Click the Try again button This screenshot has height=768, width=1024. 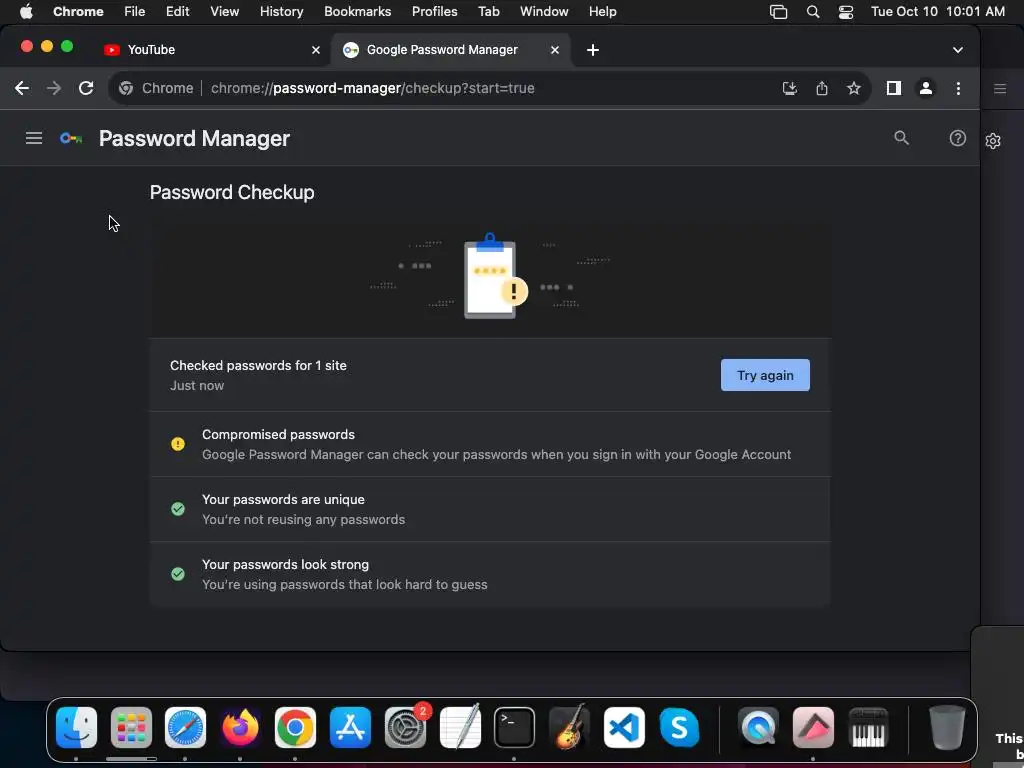(x=765, y=375)
